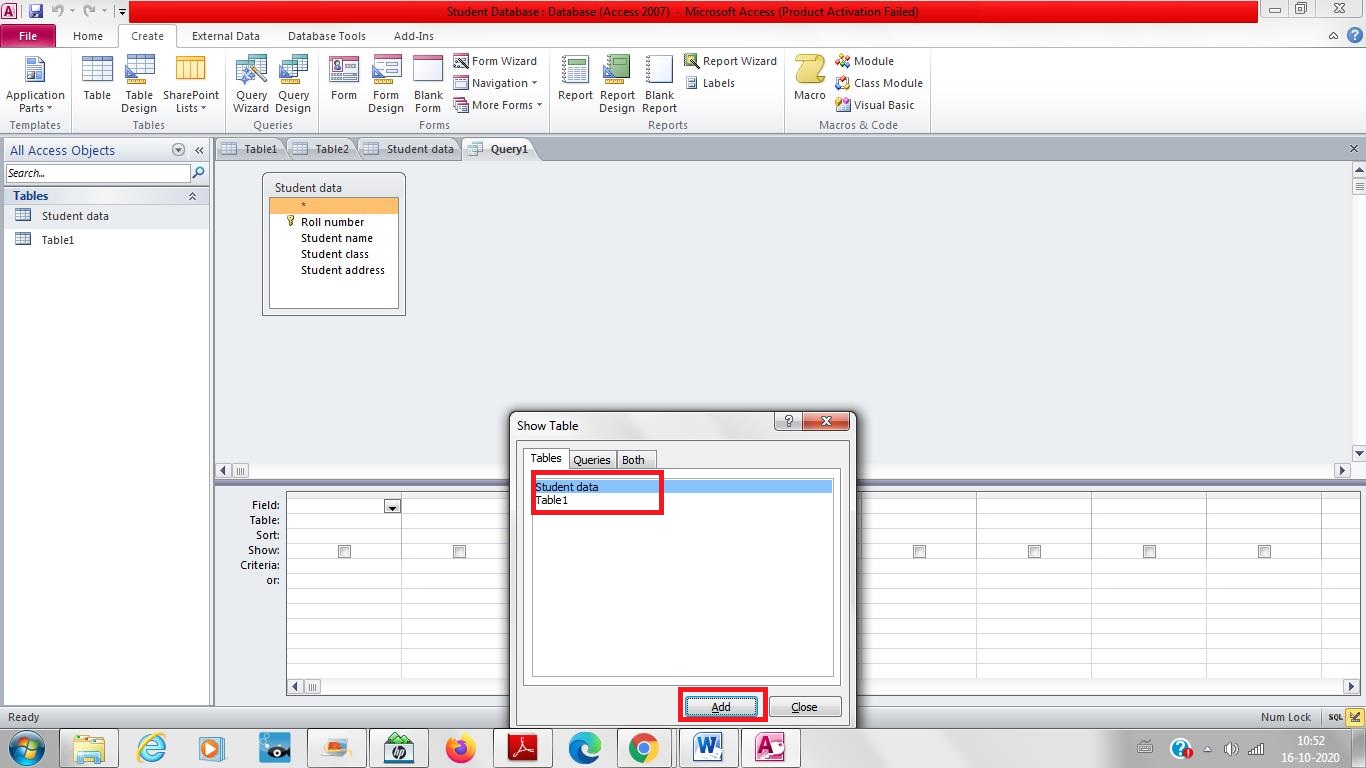
Task: Insert a new Class Module
Action: click(879, 83)
